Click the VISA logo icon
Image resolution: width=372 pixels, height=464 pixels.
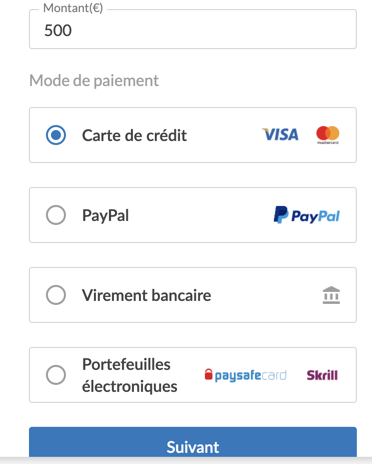tap(280, 135)
